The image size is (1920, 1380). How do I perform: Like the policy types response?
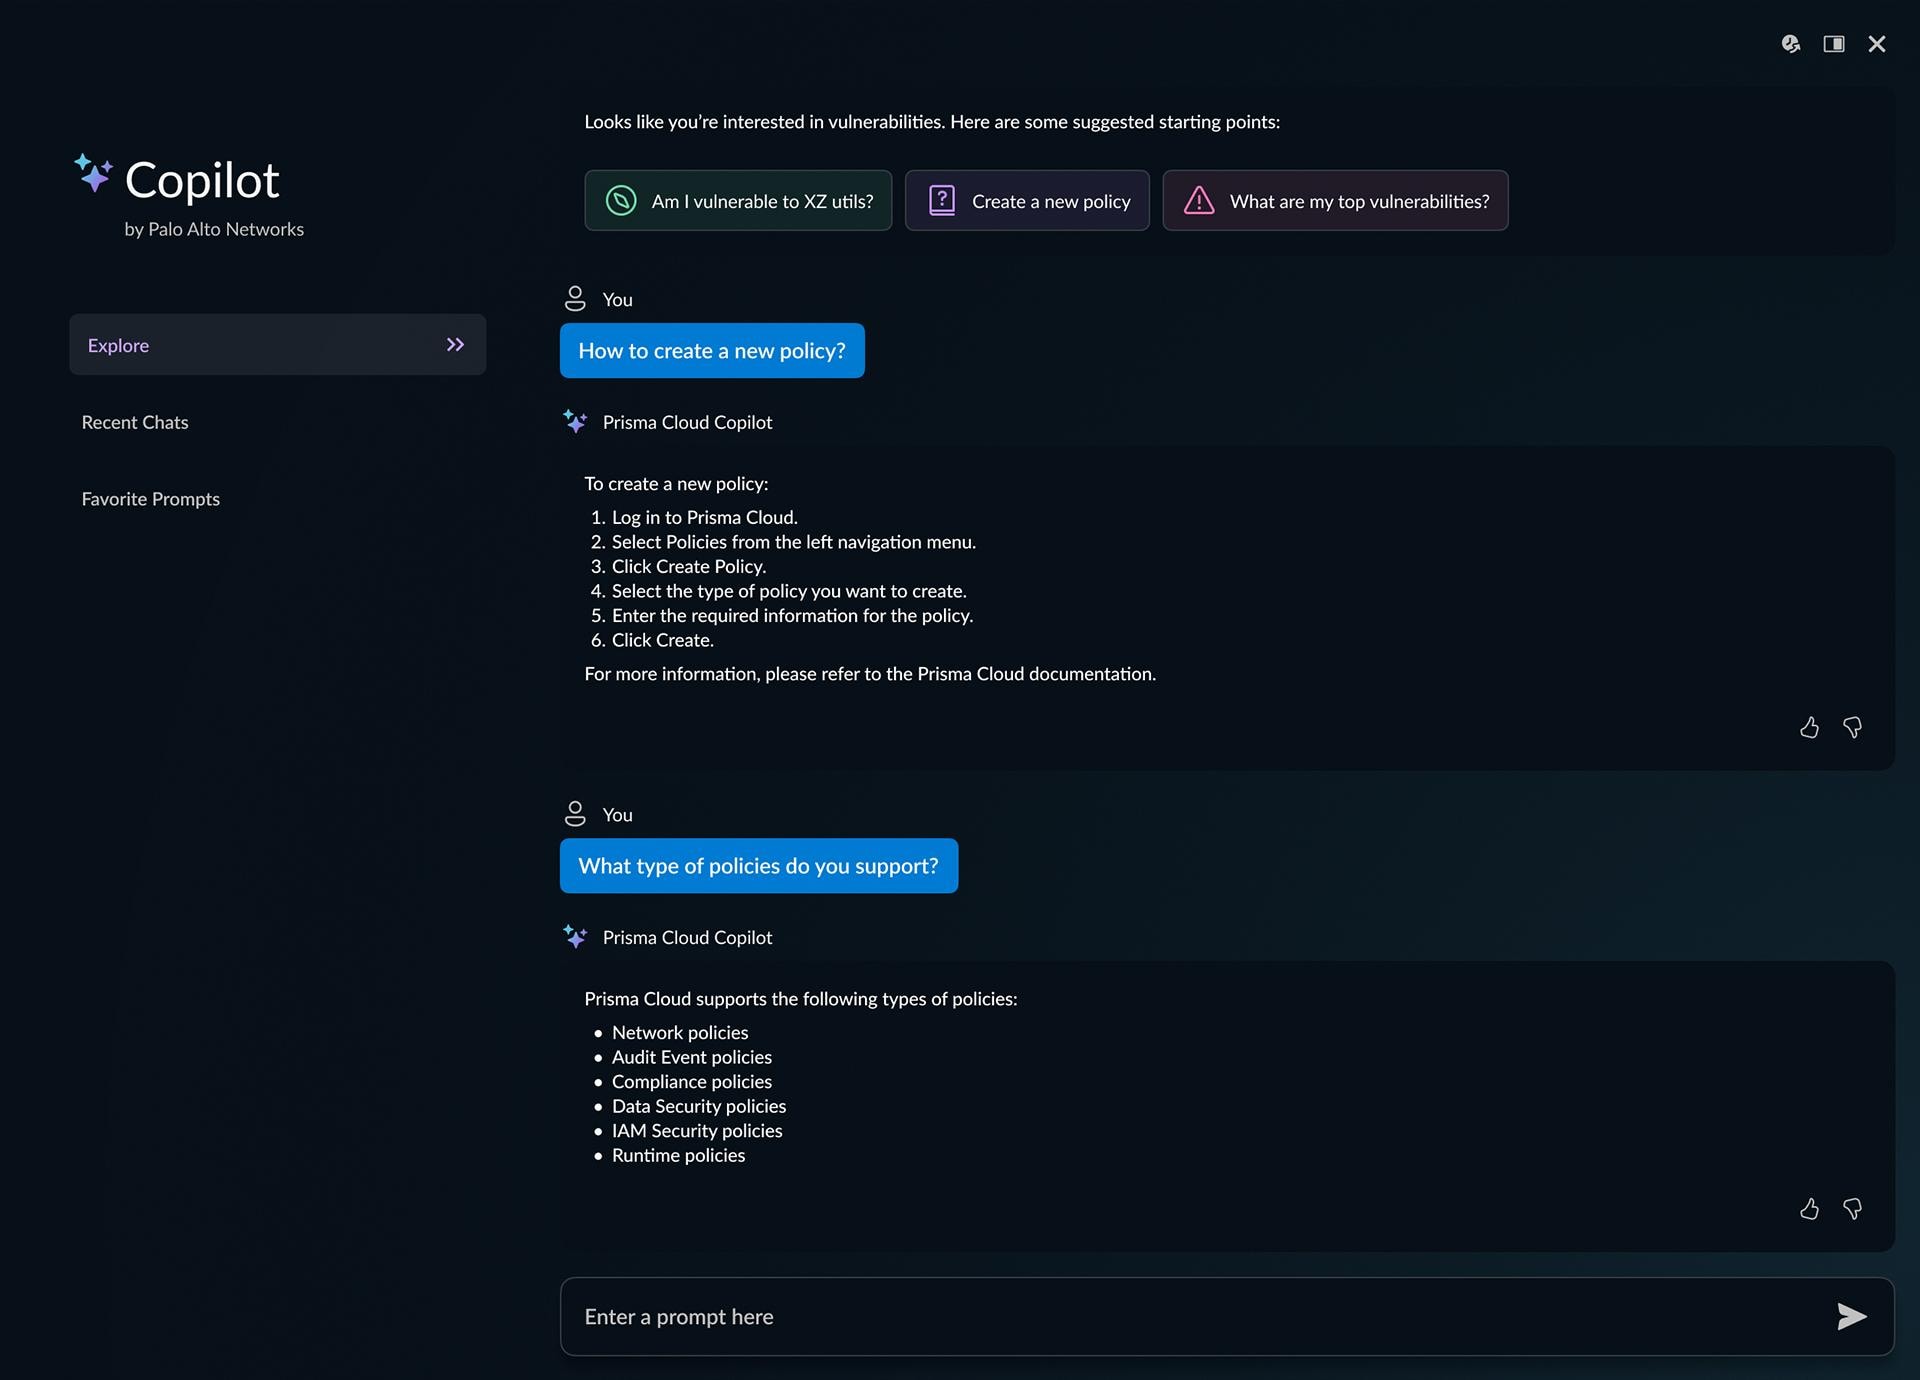pos(1809,1209)
